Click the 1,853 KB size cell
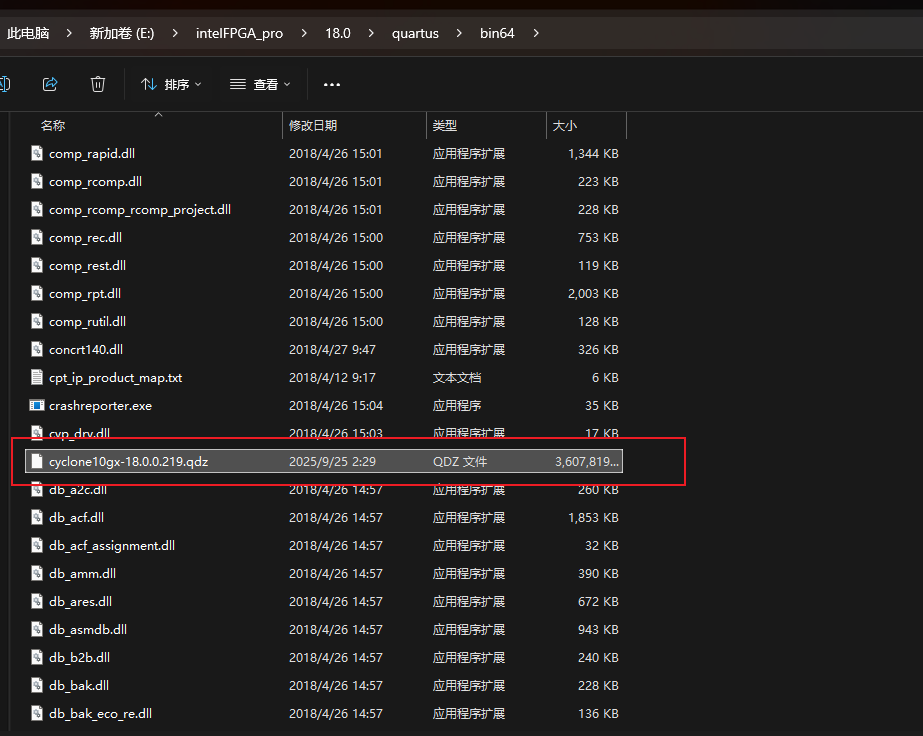923x736 pixels. [593, 518]
